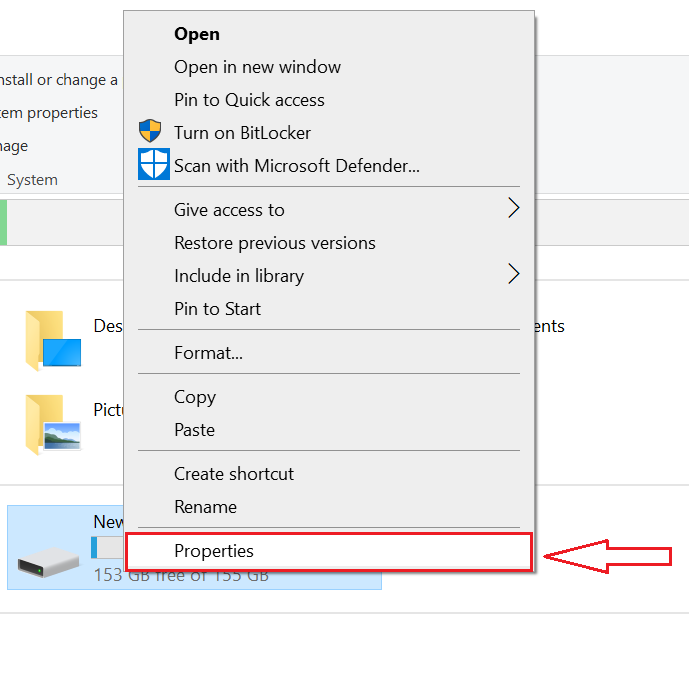Click Uninstall or change a program

pos(58,80)
